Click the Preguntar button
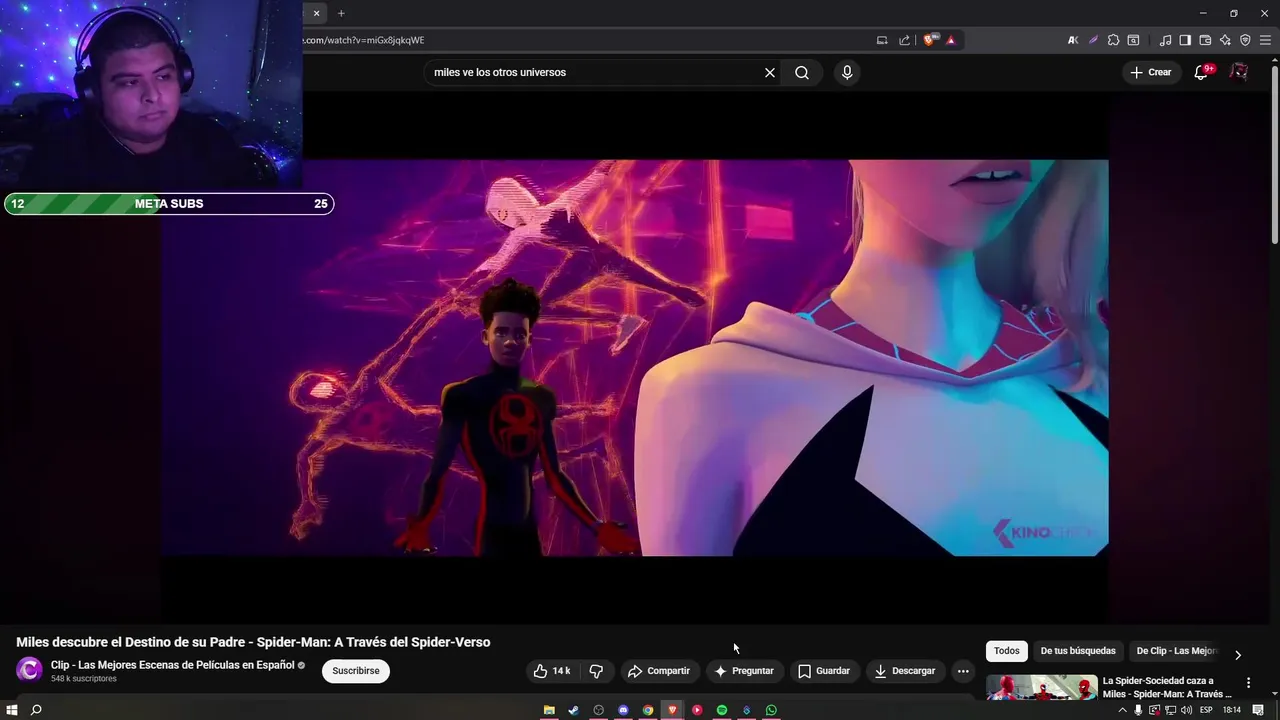This screenshot has height=720, width=1280. [x=744, y=671]
